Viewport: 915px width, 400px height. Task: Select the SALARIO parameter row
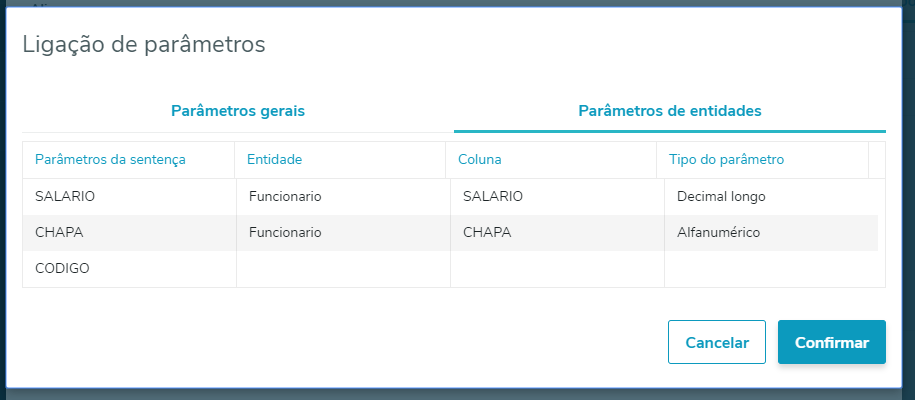click(x=65, y=197)
